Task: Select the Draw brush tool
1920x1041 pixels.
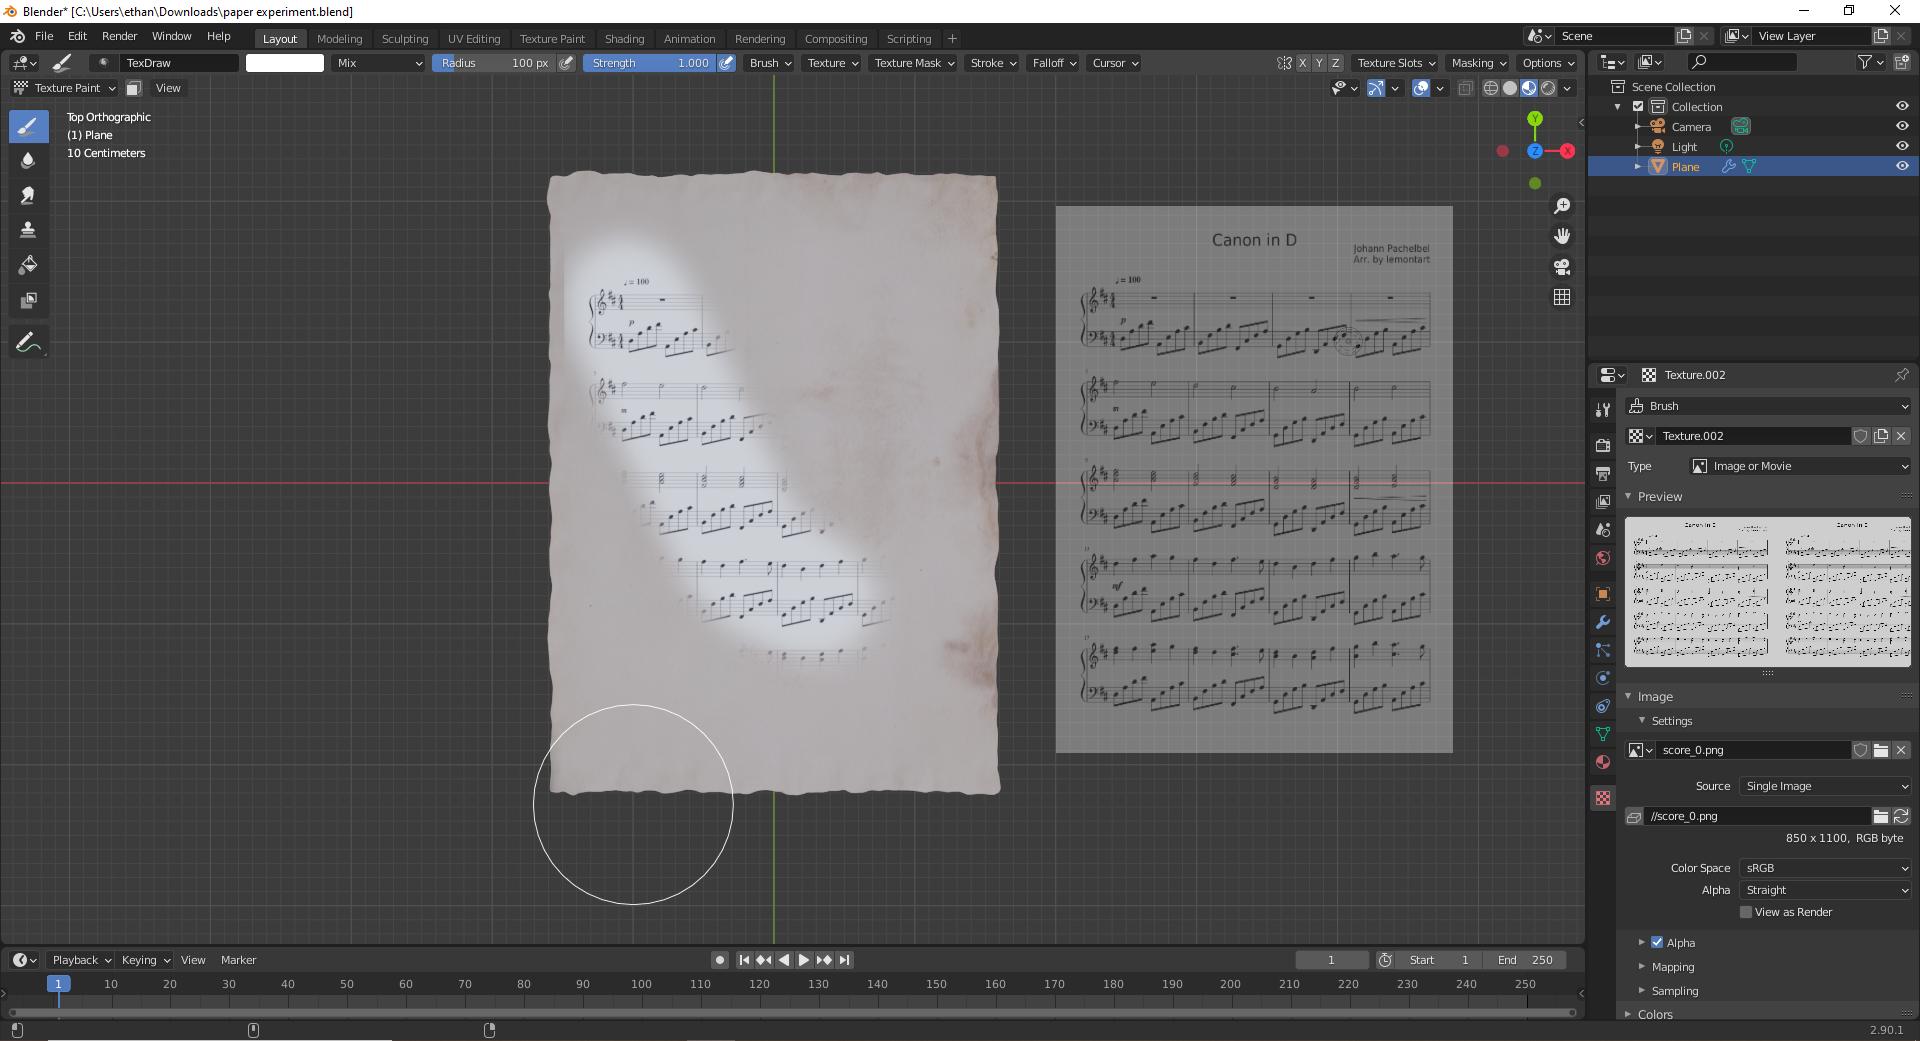Action: (28, 126)
